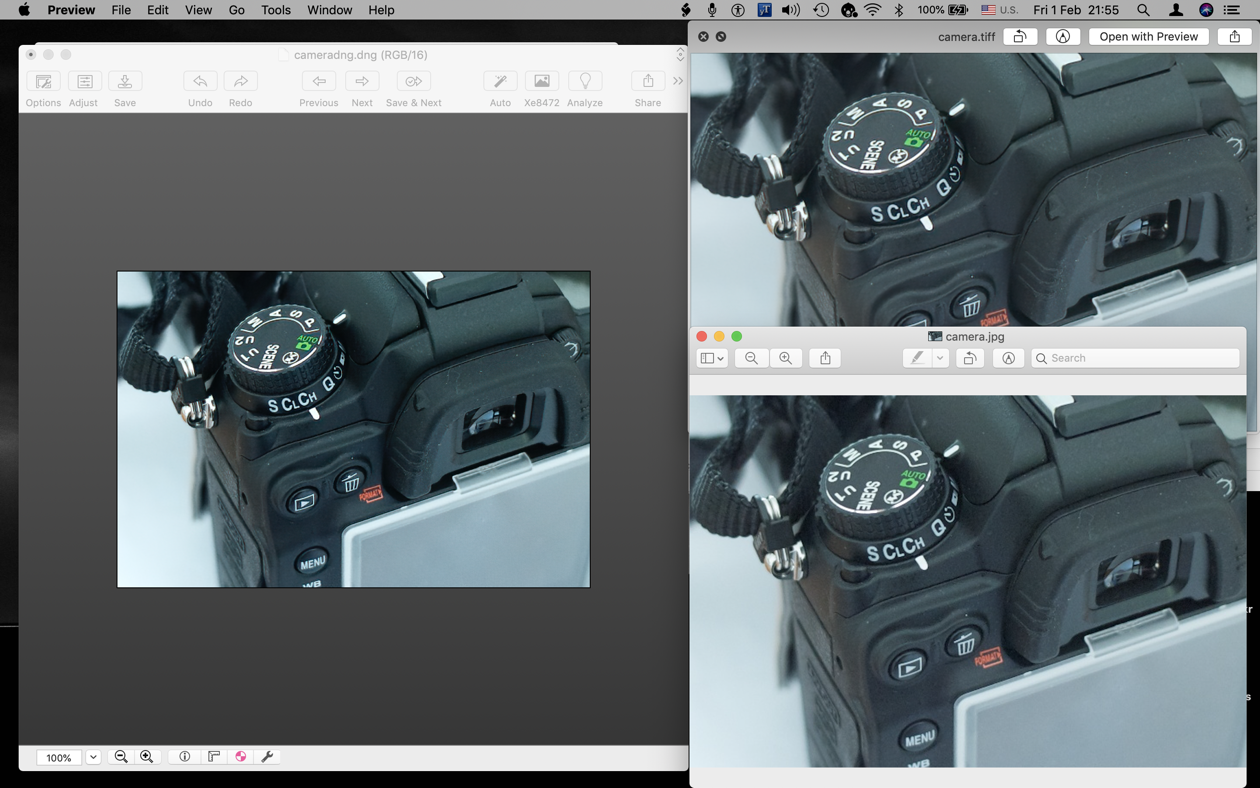Show Markup toolbar in the camera.jpg window

[1008, 358]
